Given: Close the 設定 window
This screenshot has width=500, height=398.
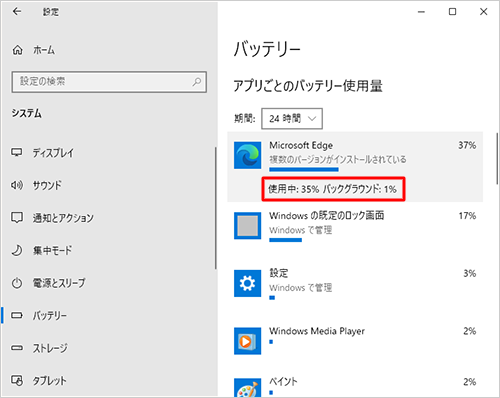Looking at the screenshot, I should click(x=483, y=12).
